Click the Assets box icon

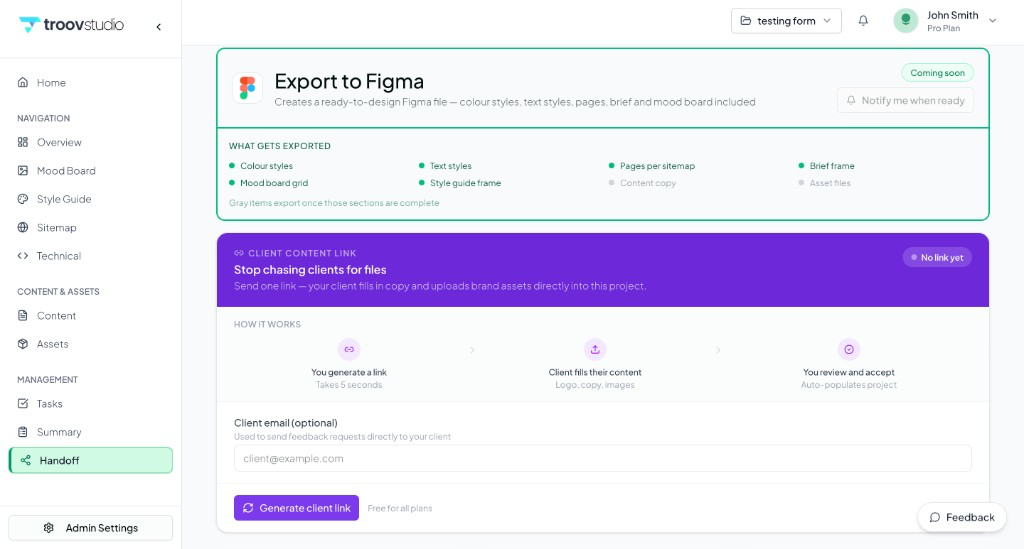point(23,344)
